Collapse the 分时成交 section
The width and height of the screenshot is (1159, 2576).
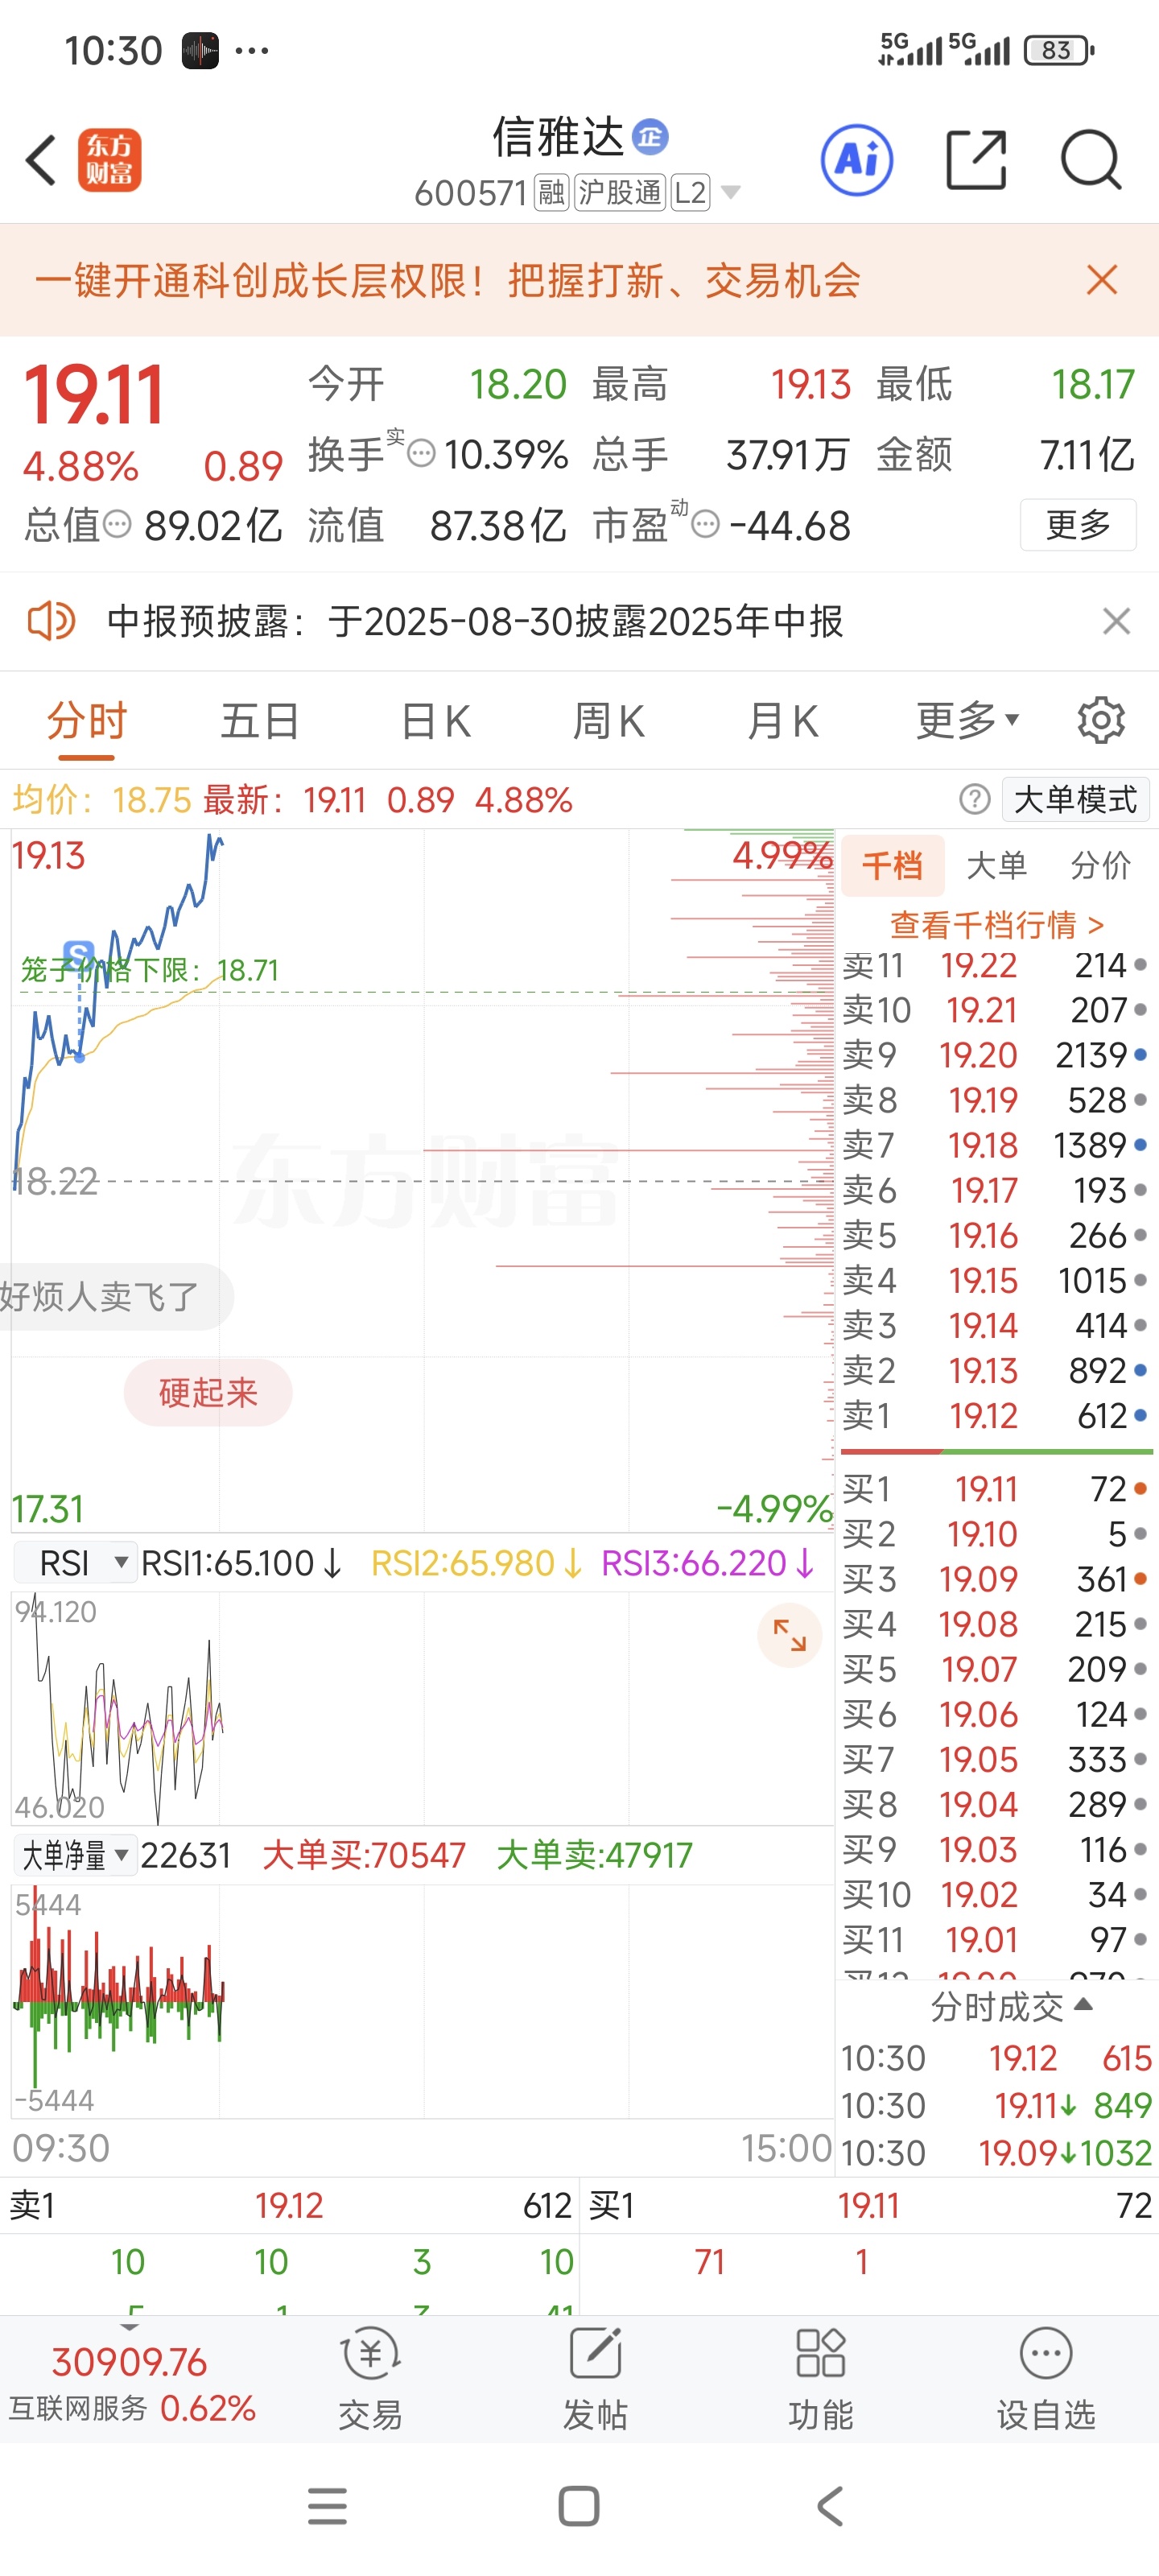tap(1012, 2006)
